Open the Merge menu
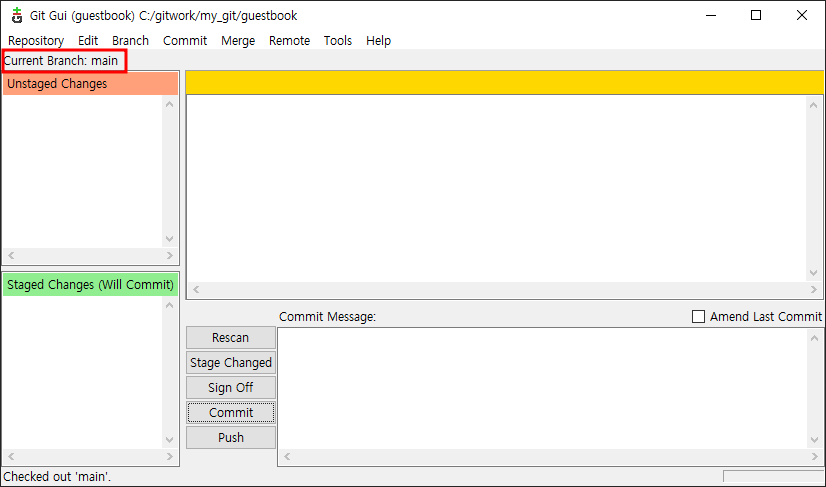The height and width of the screenshot is (487, 826). [x=238, y=41]
